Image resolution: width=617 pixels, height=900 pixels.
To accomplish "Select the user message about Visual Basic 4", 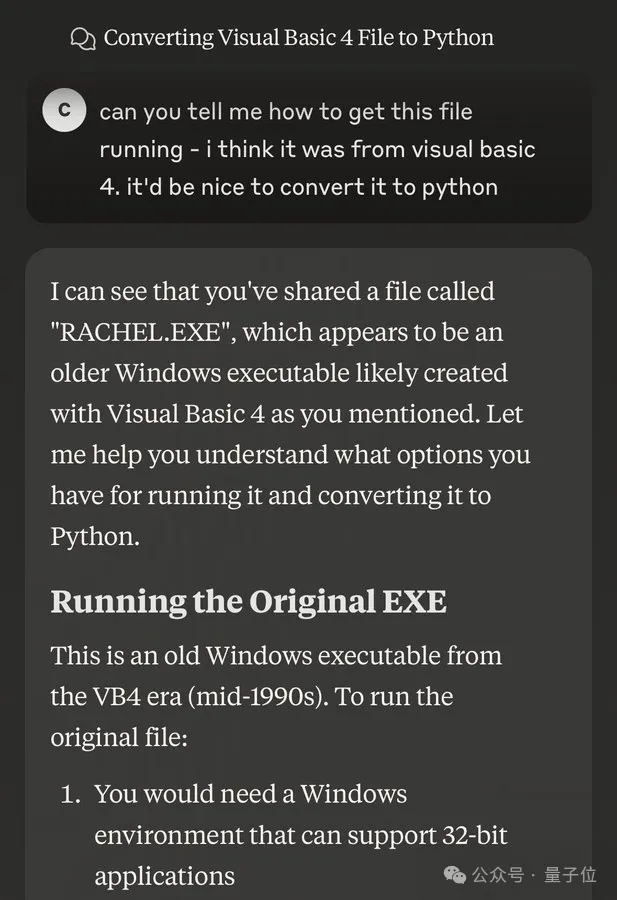I will pos(317,149).
